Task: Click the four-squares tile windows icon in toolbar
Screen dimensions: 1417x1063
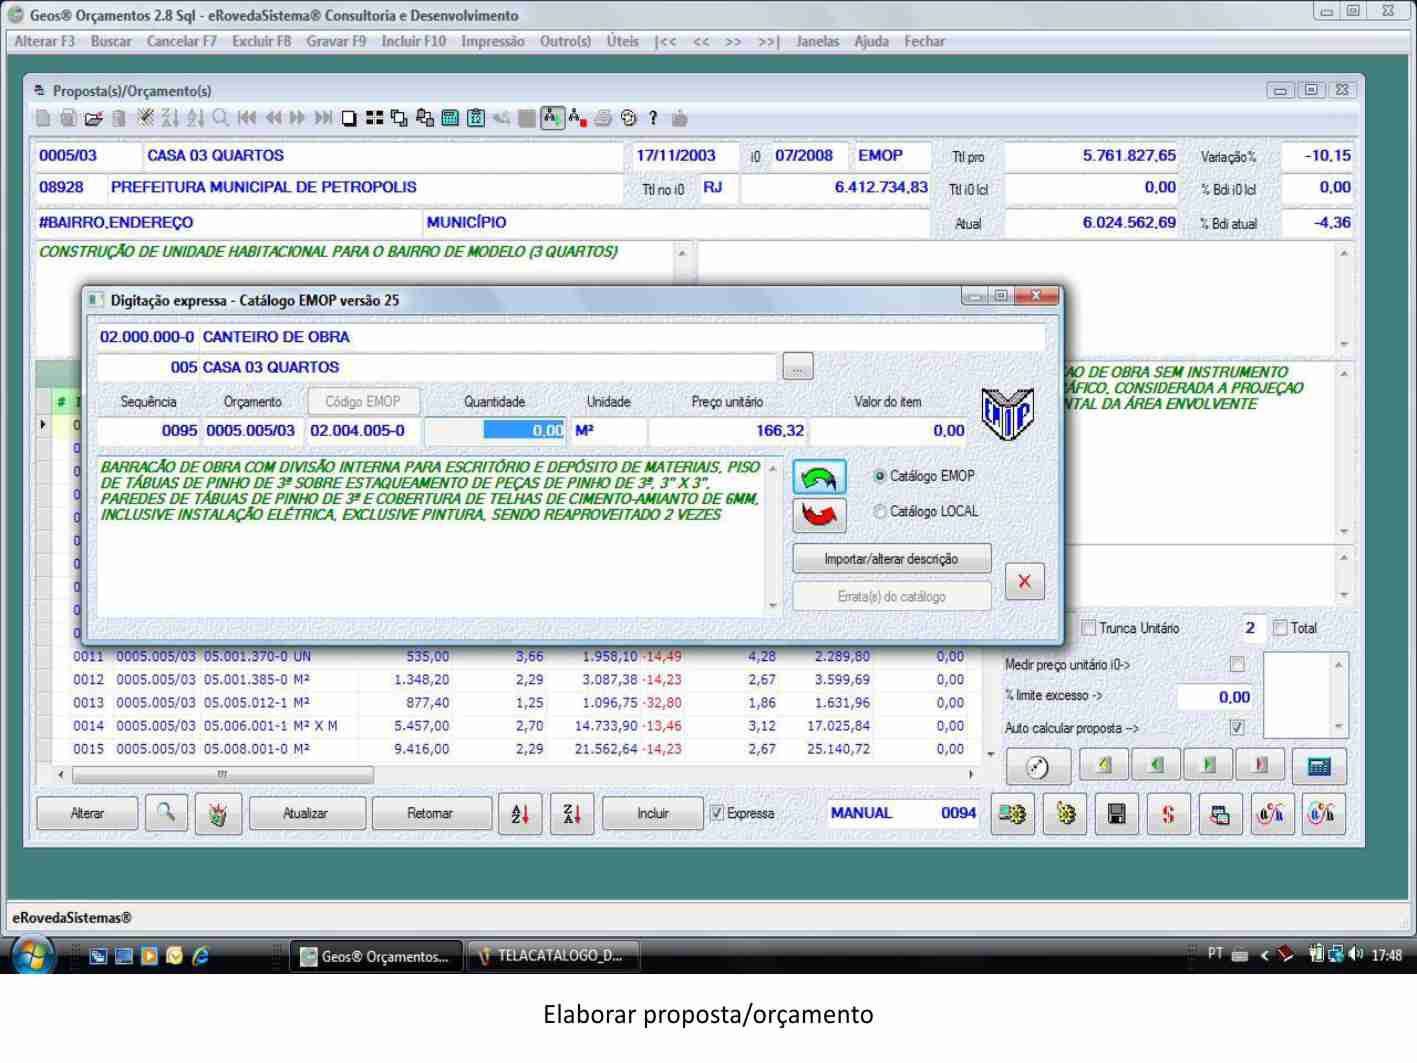Action: [x=374, y=118]
